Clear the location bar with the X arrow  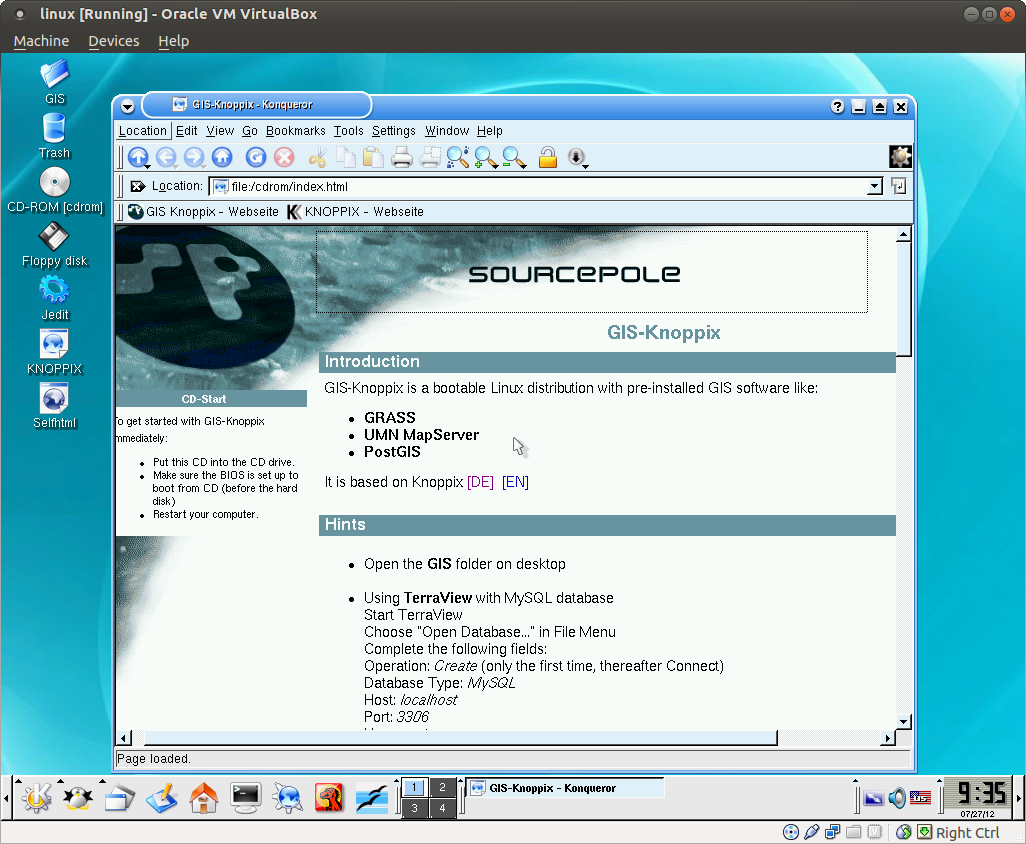point(137,186)
